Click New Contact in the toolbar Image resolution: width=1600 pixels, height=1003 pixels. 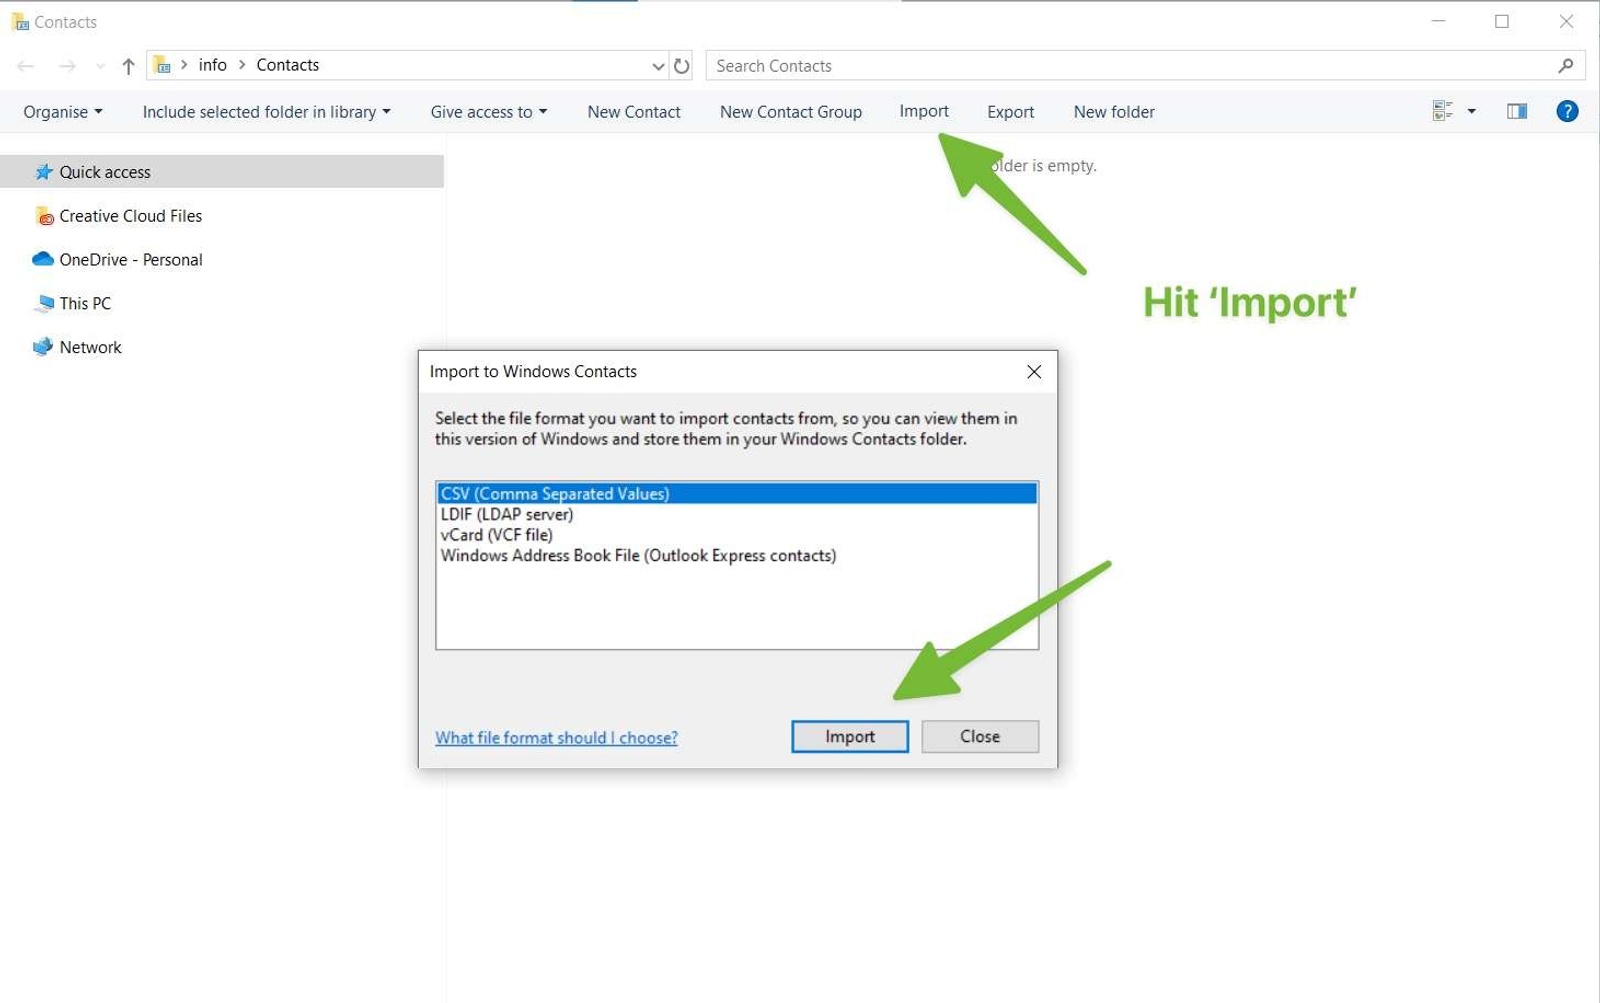pyautogui.click(x=634, y=112)
